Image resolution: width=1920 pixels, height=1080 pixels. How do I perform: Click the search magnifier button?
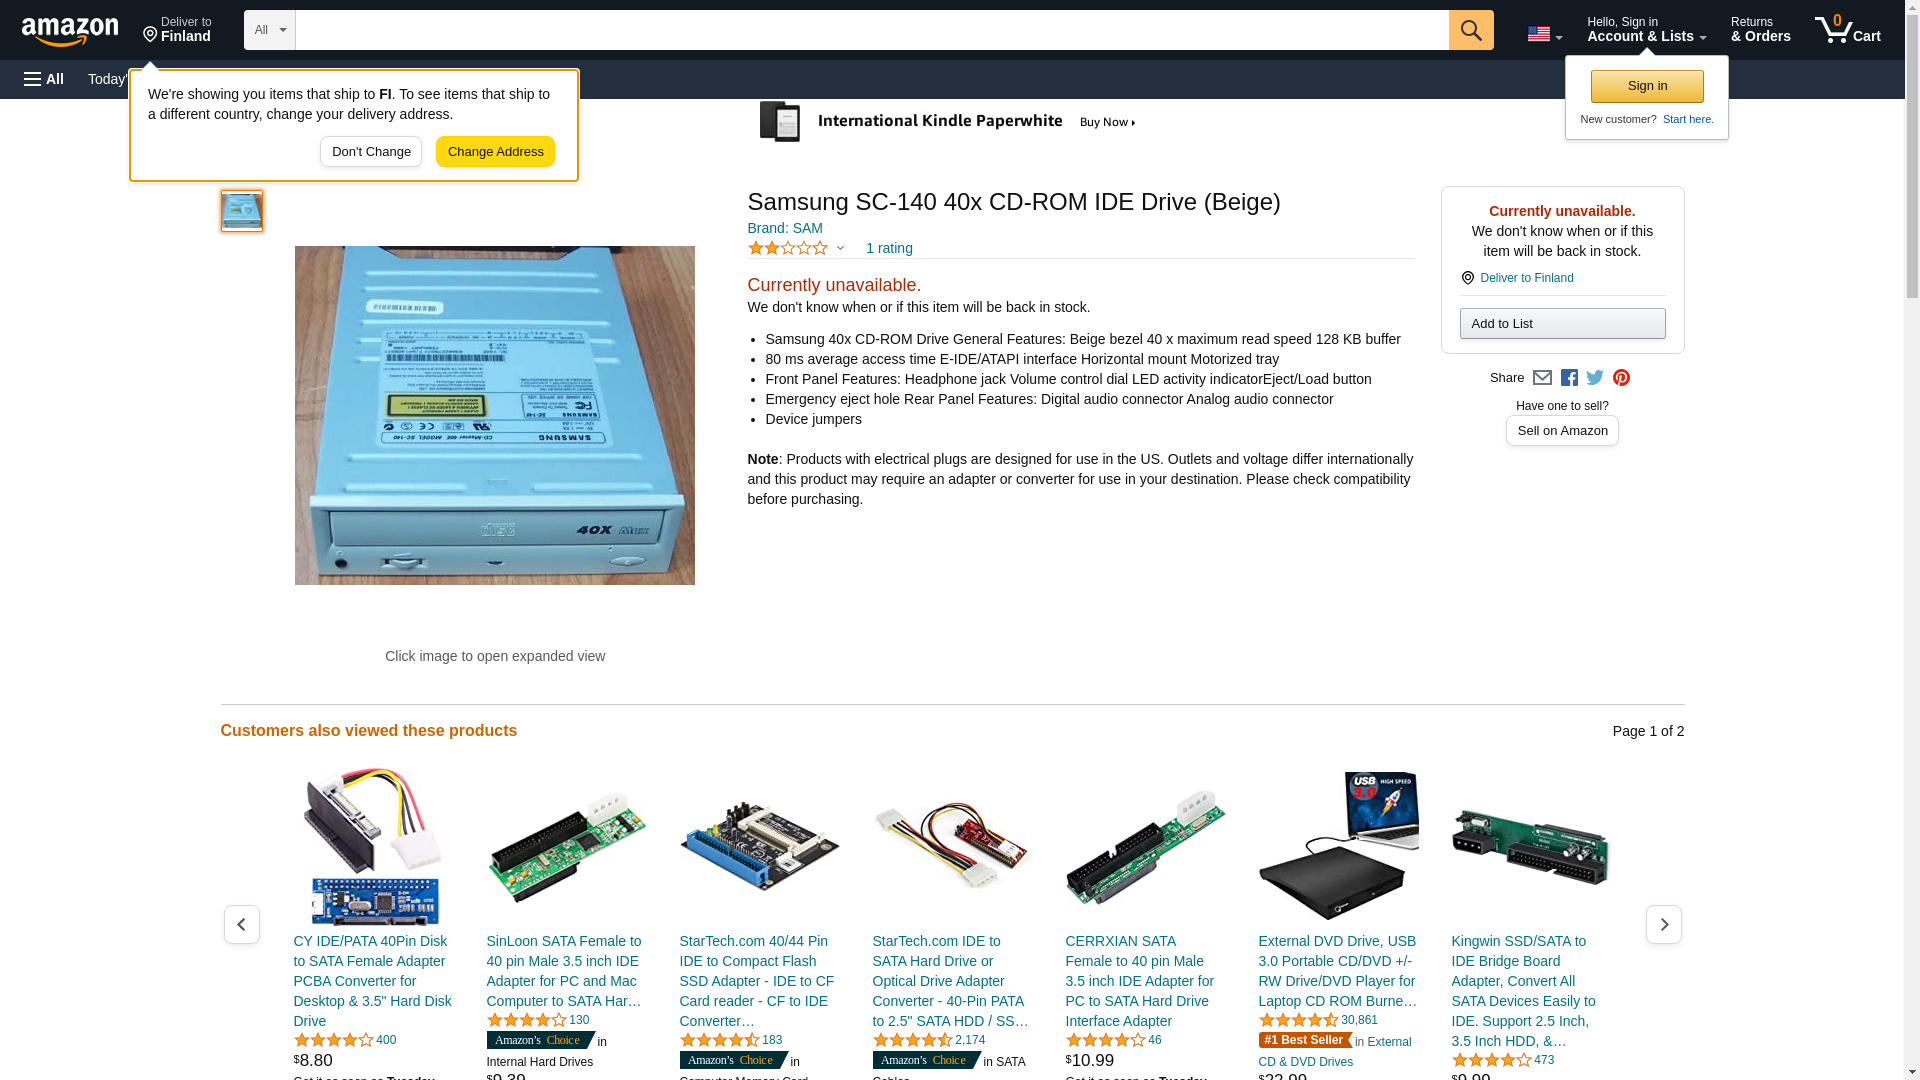[x=1470, y=30]
